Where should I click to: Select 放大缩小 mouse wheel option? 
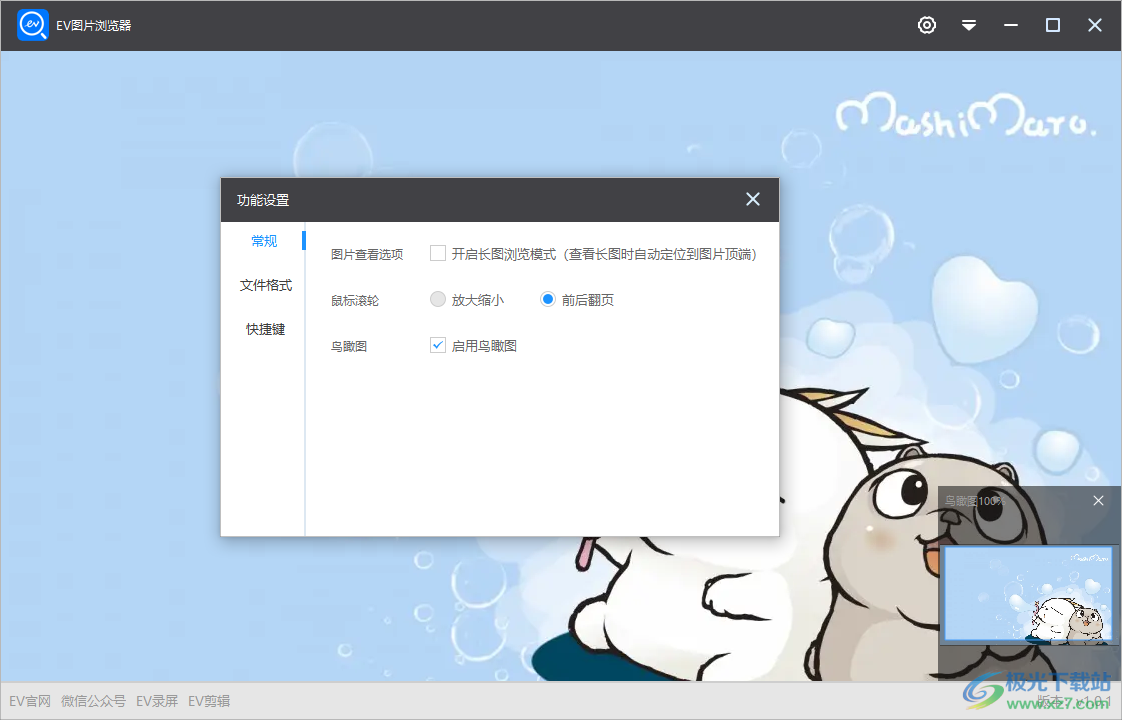point(438,299)
